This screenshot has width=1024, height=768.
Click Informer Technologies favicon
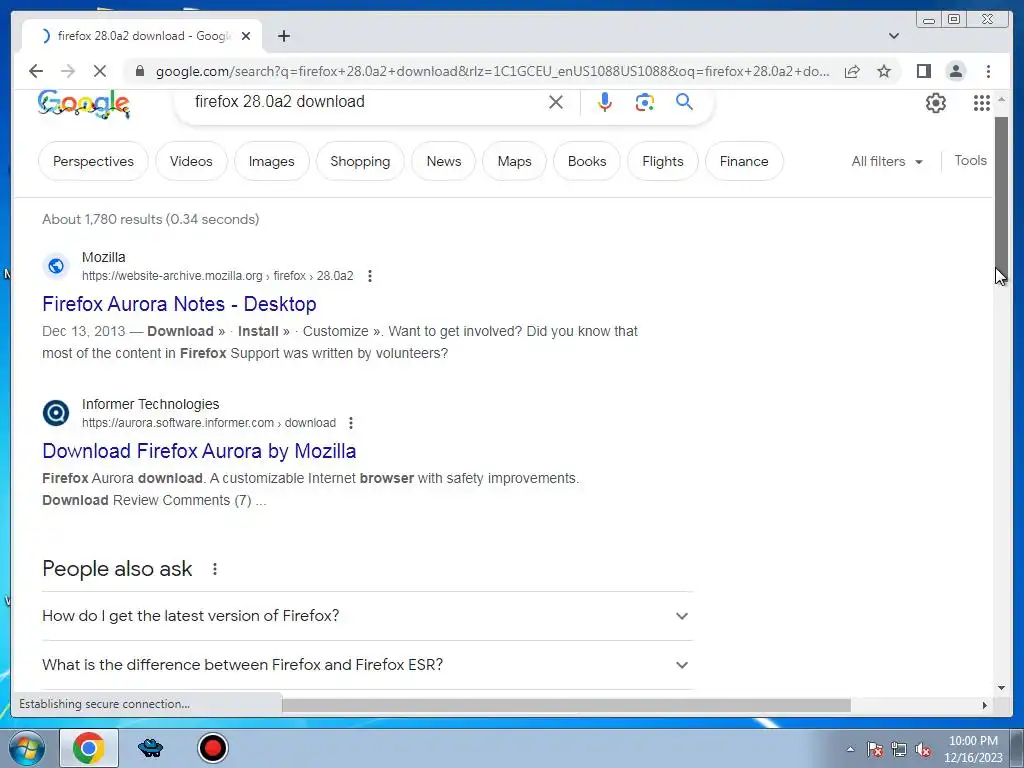[x=56, y=413]
